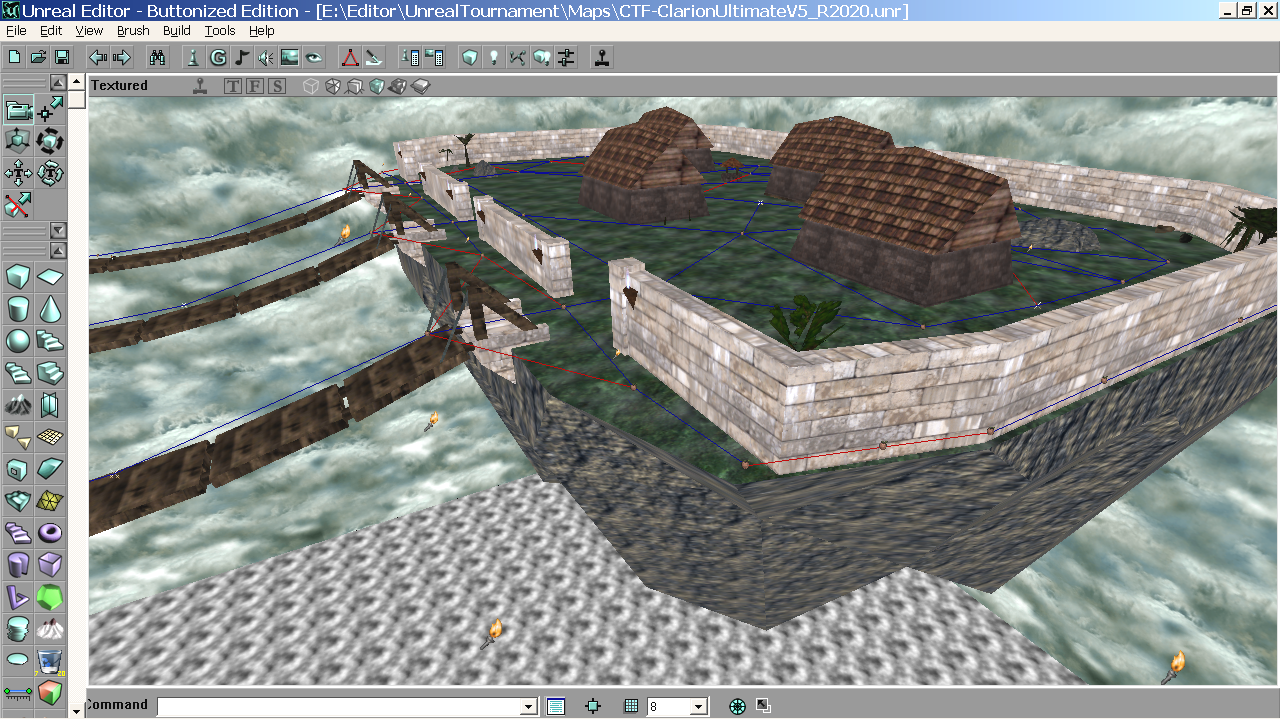Click the S side view button
The image size is (1280, 720).
tap(277, 86)
